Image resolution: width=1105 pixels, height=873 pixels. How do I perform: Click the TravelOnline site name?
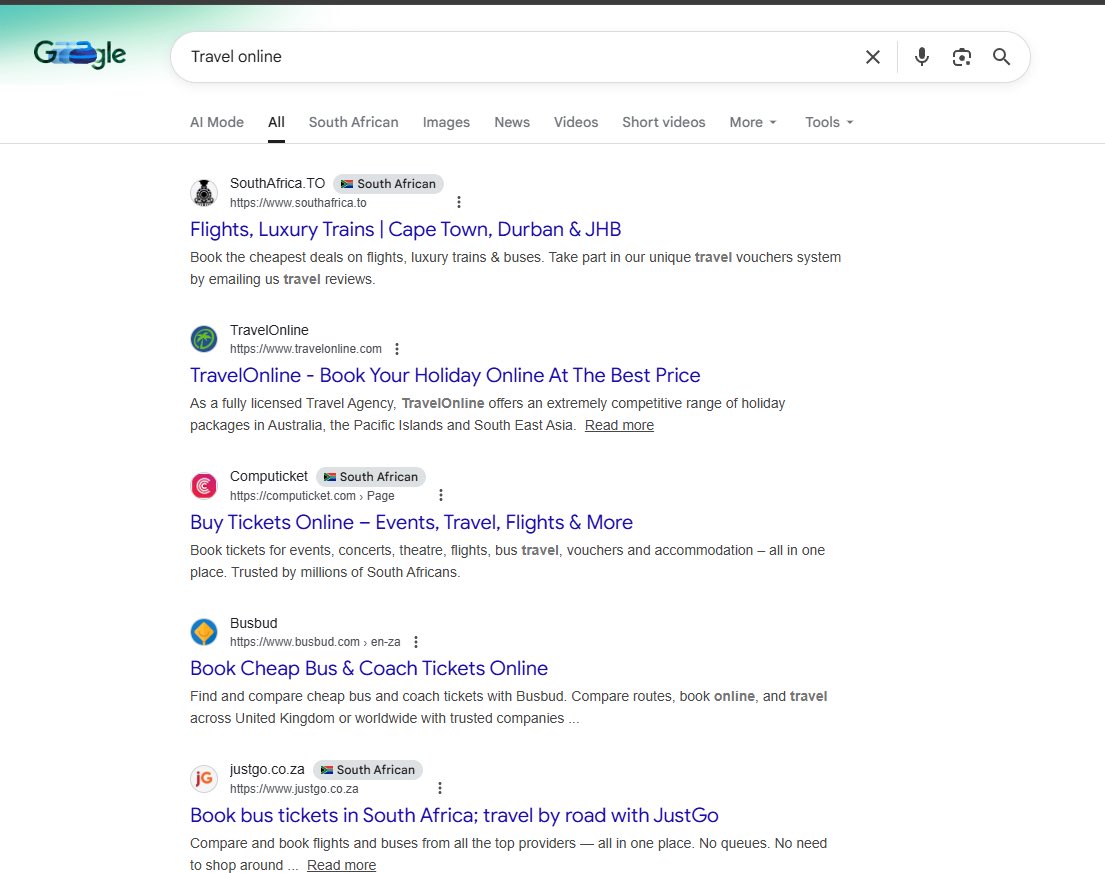click(x=269, y=330)
